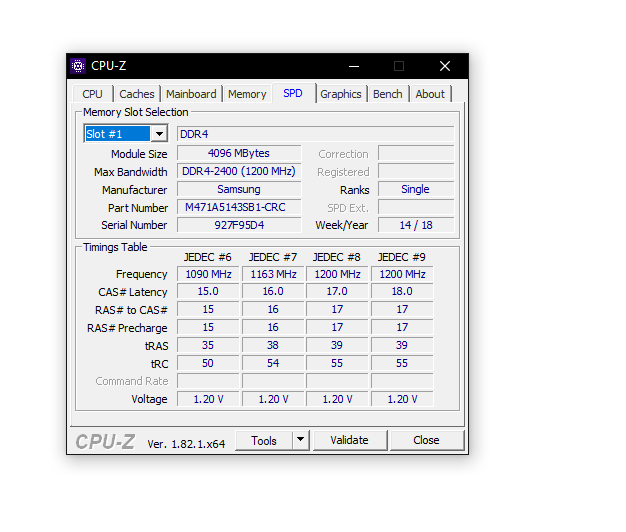This screenshot has width=626, height=532.
Task: Click the Samsung manufacturer value
Action: (239, 189)
